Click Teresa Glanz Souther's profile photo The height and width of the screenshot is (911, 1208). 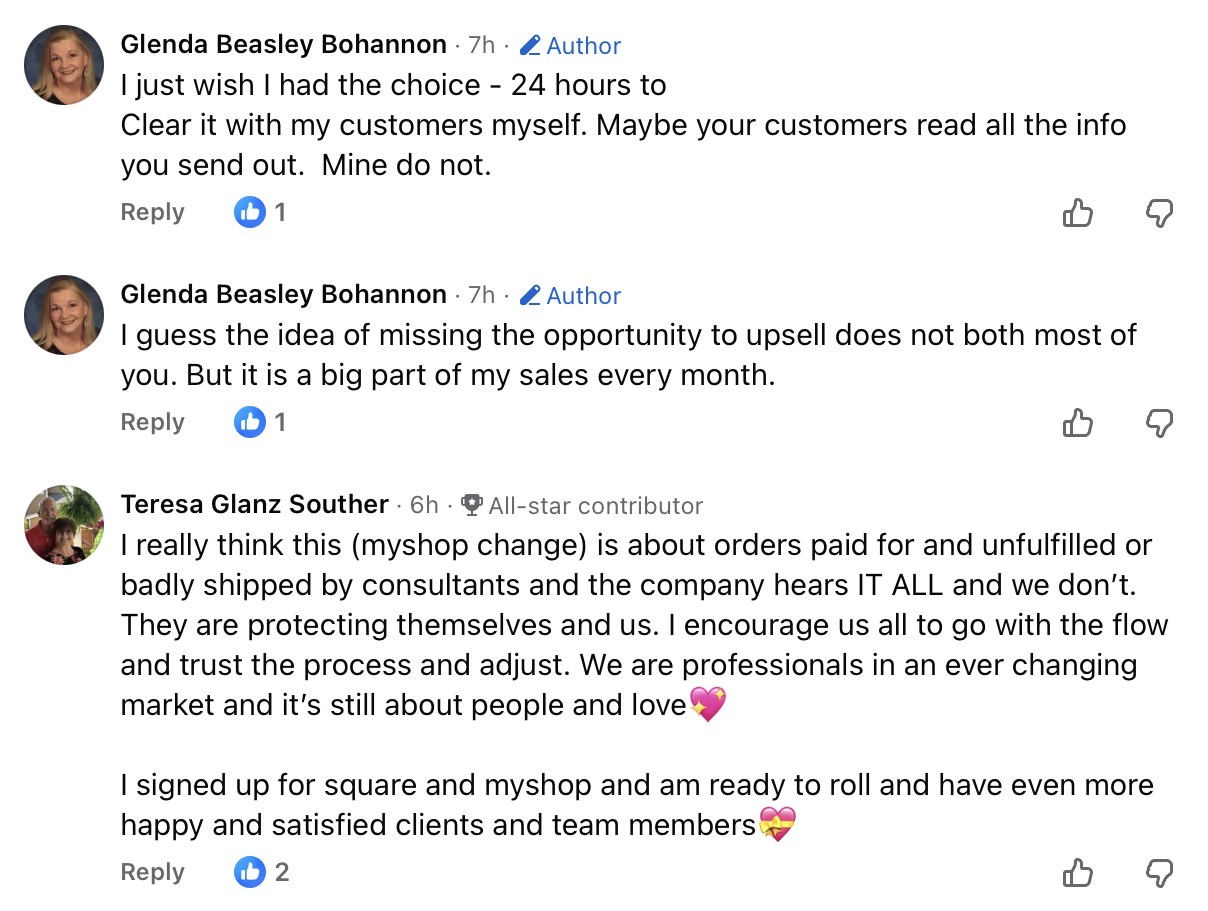(x=64, y=525)
